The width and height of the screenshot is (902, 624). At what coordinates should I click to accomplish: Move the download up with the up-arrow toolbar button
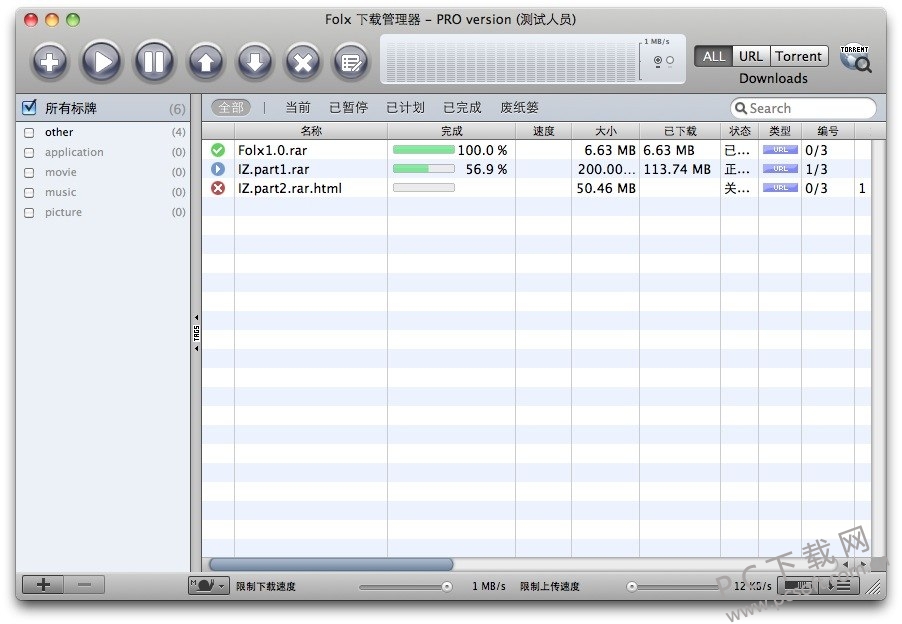tap(206, 62)
